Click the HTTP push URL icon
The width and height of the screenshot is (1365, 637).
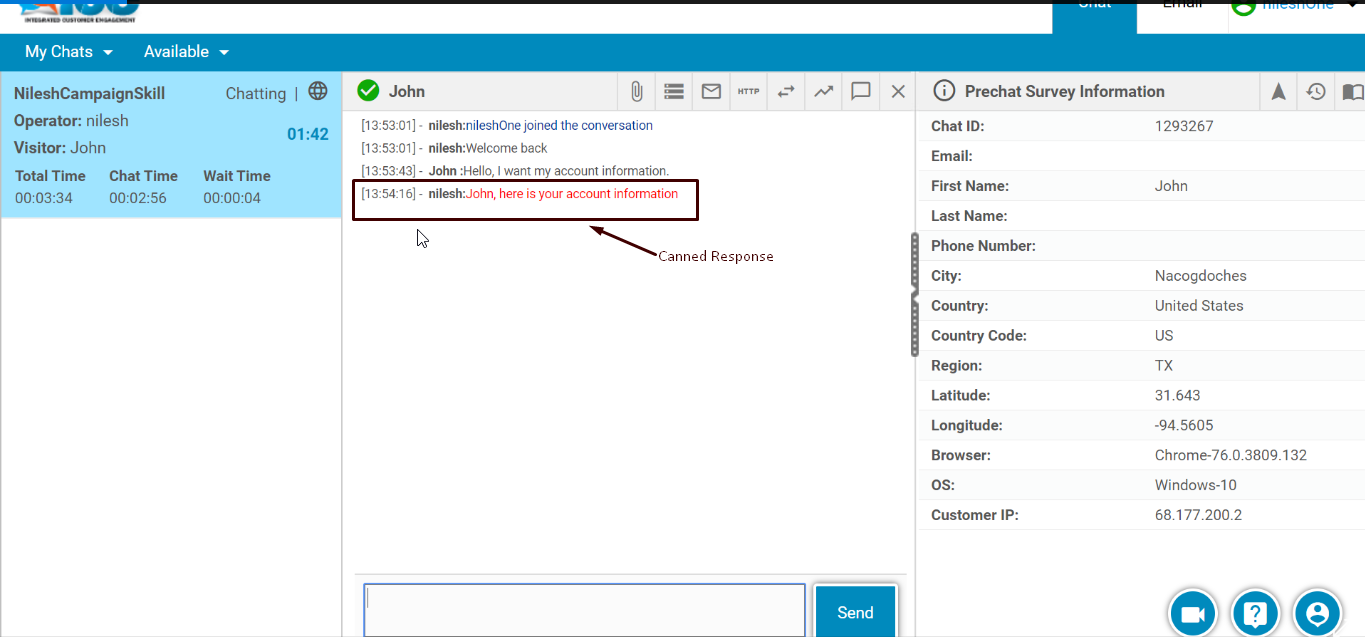[748, 92]
